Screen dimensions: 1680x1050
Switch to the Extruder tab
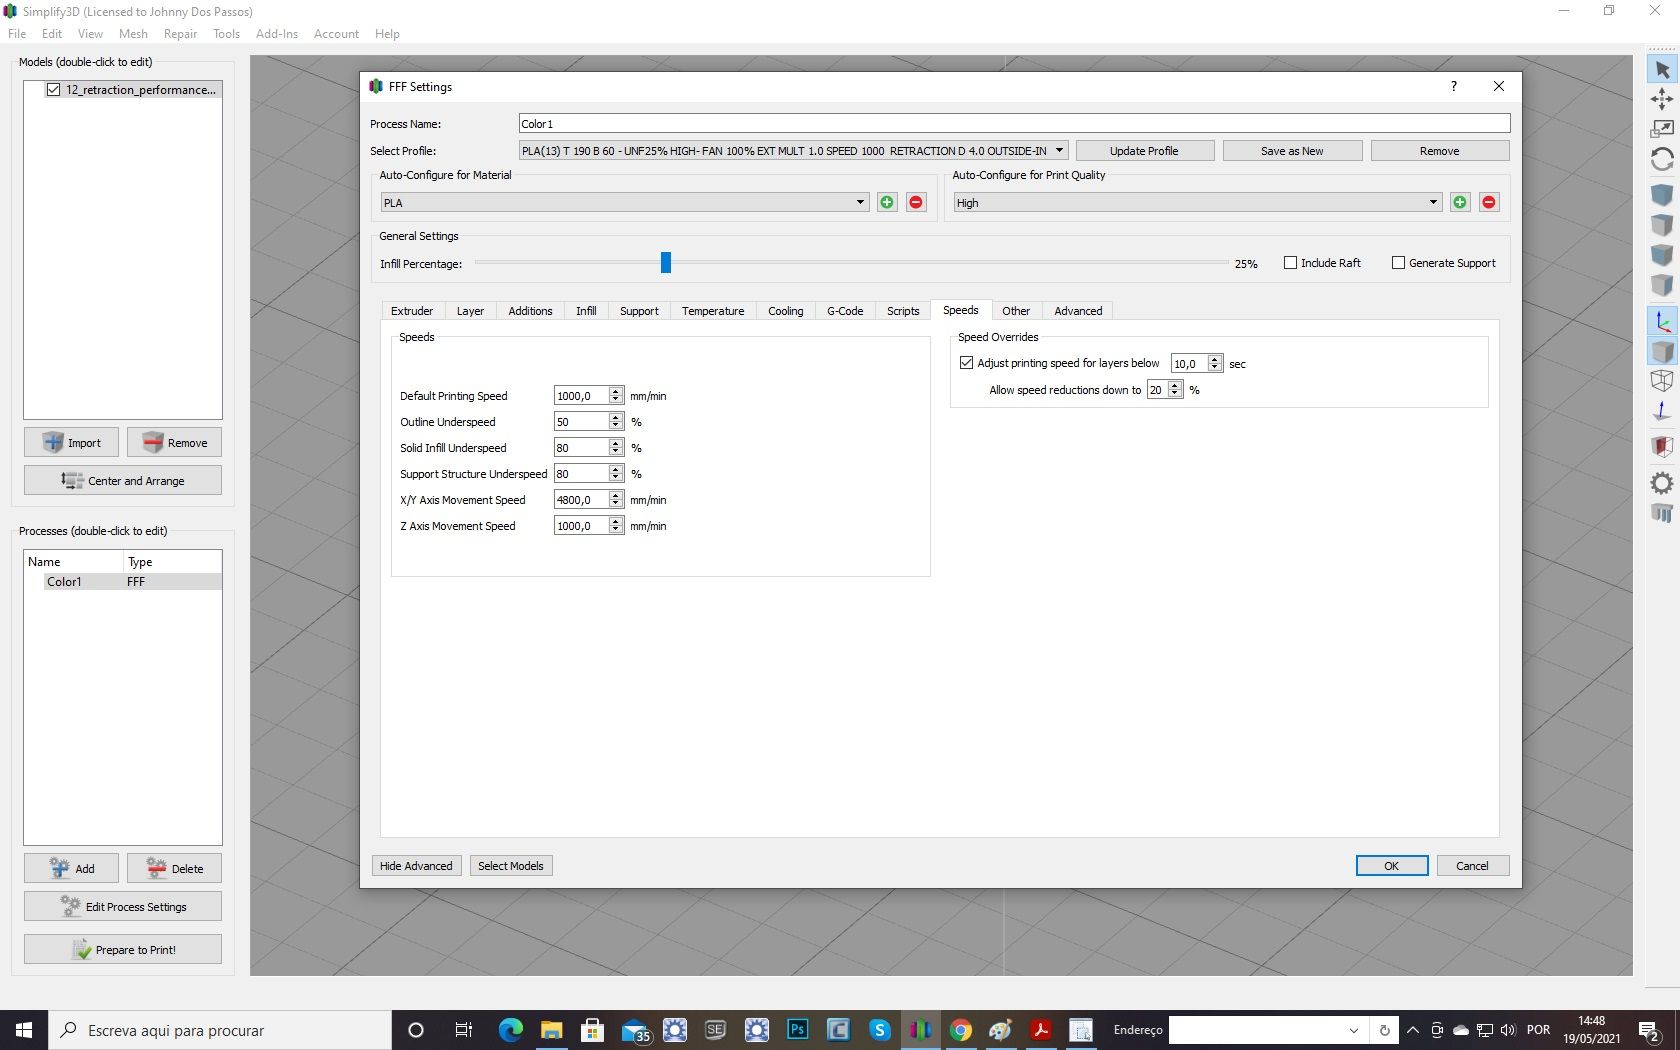click(x=412, y=311)
